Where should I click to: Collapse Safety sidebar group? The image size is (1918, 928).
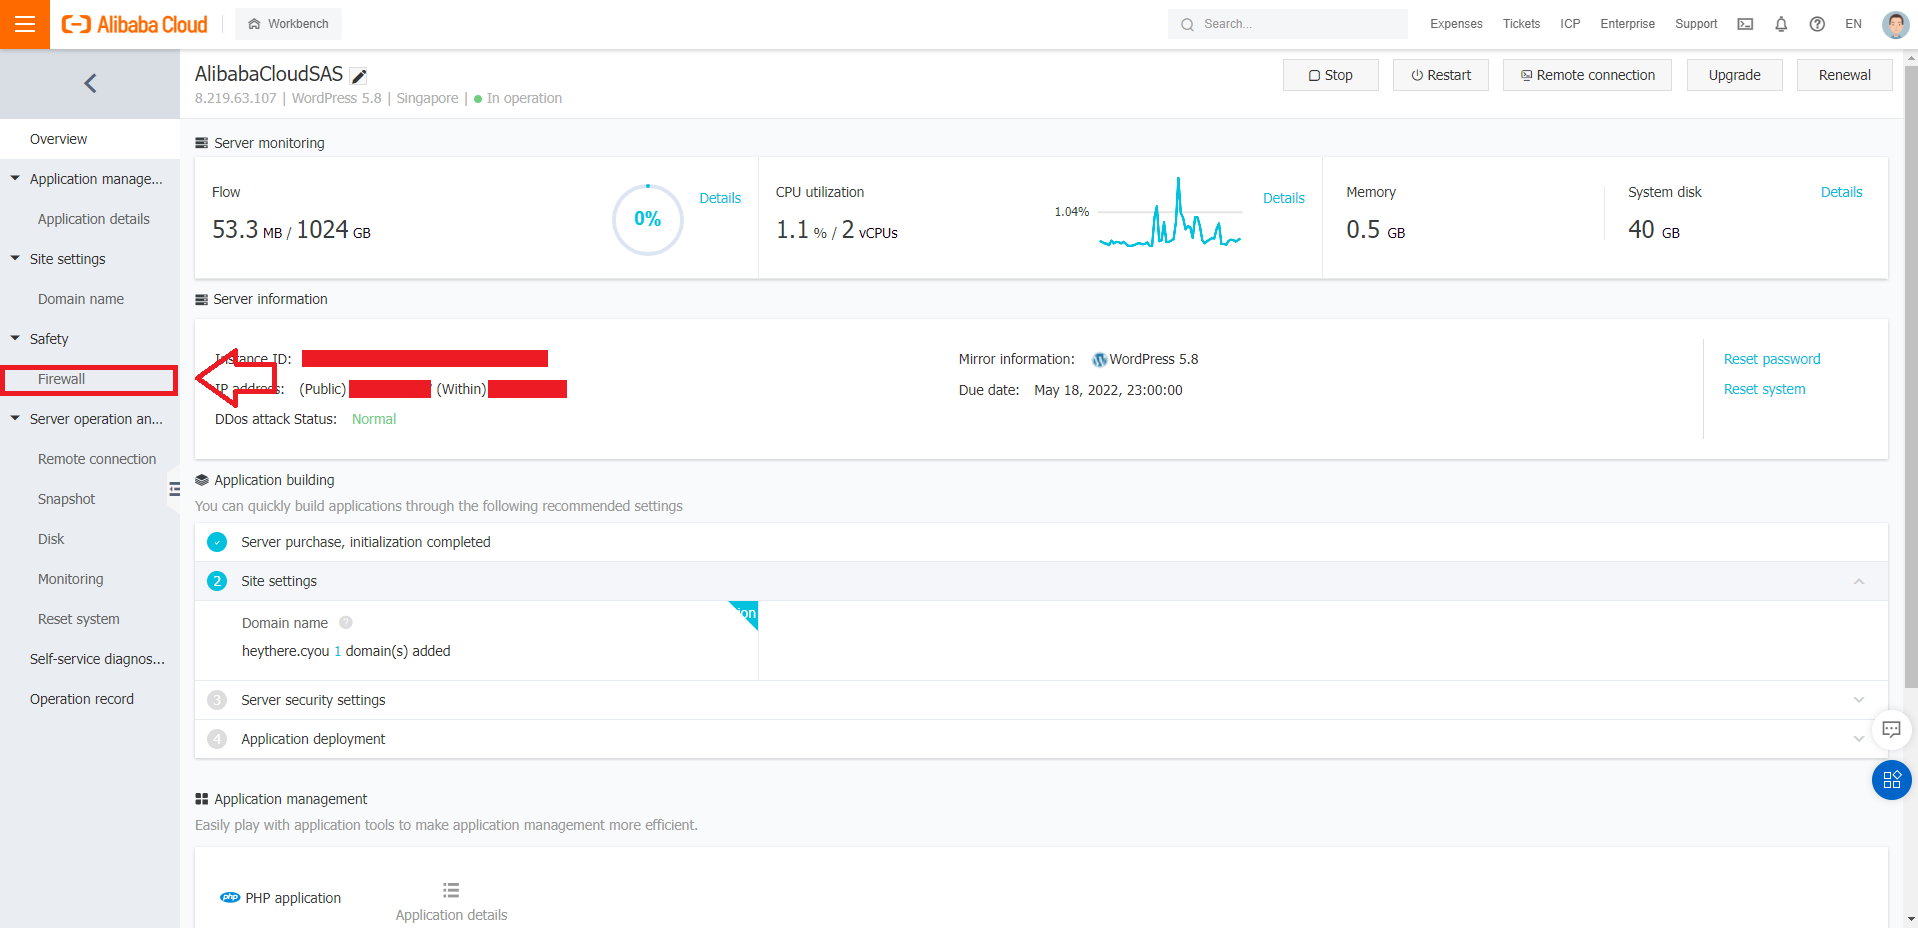tap(15, 338)
